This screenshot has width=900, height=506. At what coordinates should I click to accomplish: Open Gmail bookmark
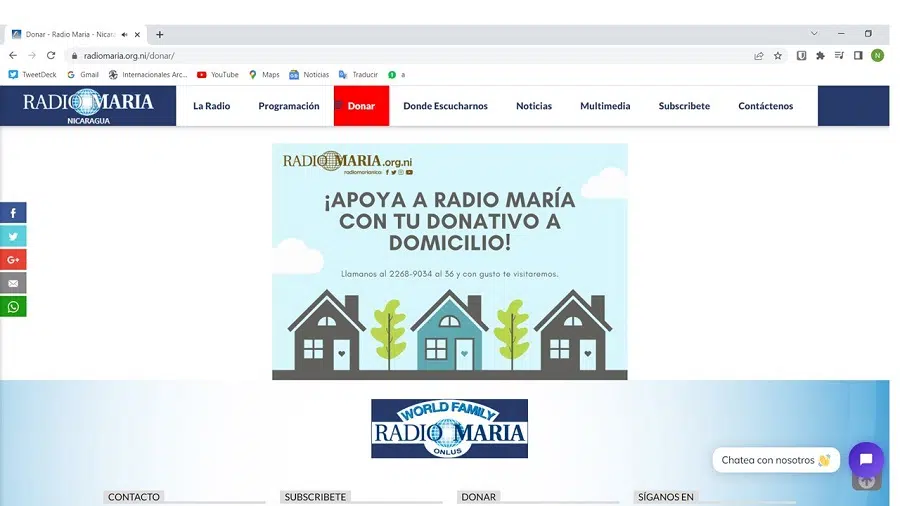pyautogui.click(x=83, y=75)
